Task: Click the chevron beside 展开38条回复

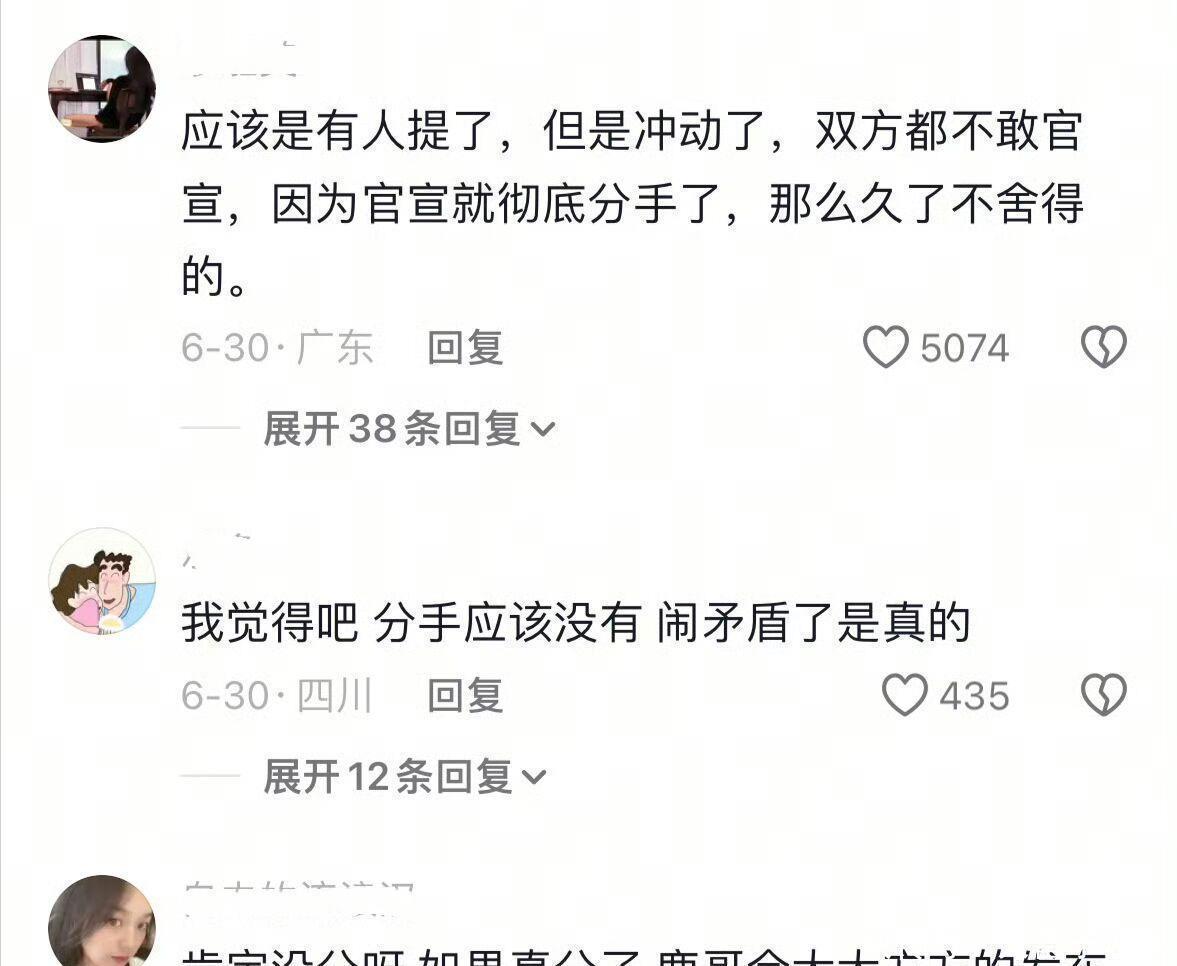Action: [x=543, y=430]
